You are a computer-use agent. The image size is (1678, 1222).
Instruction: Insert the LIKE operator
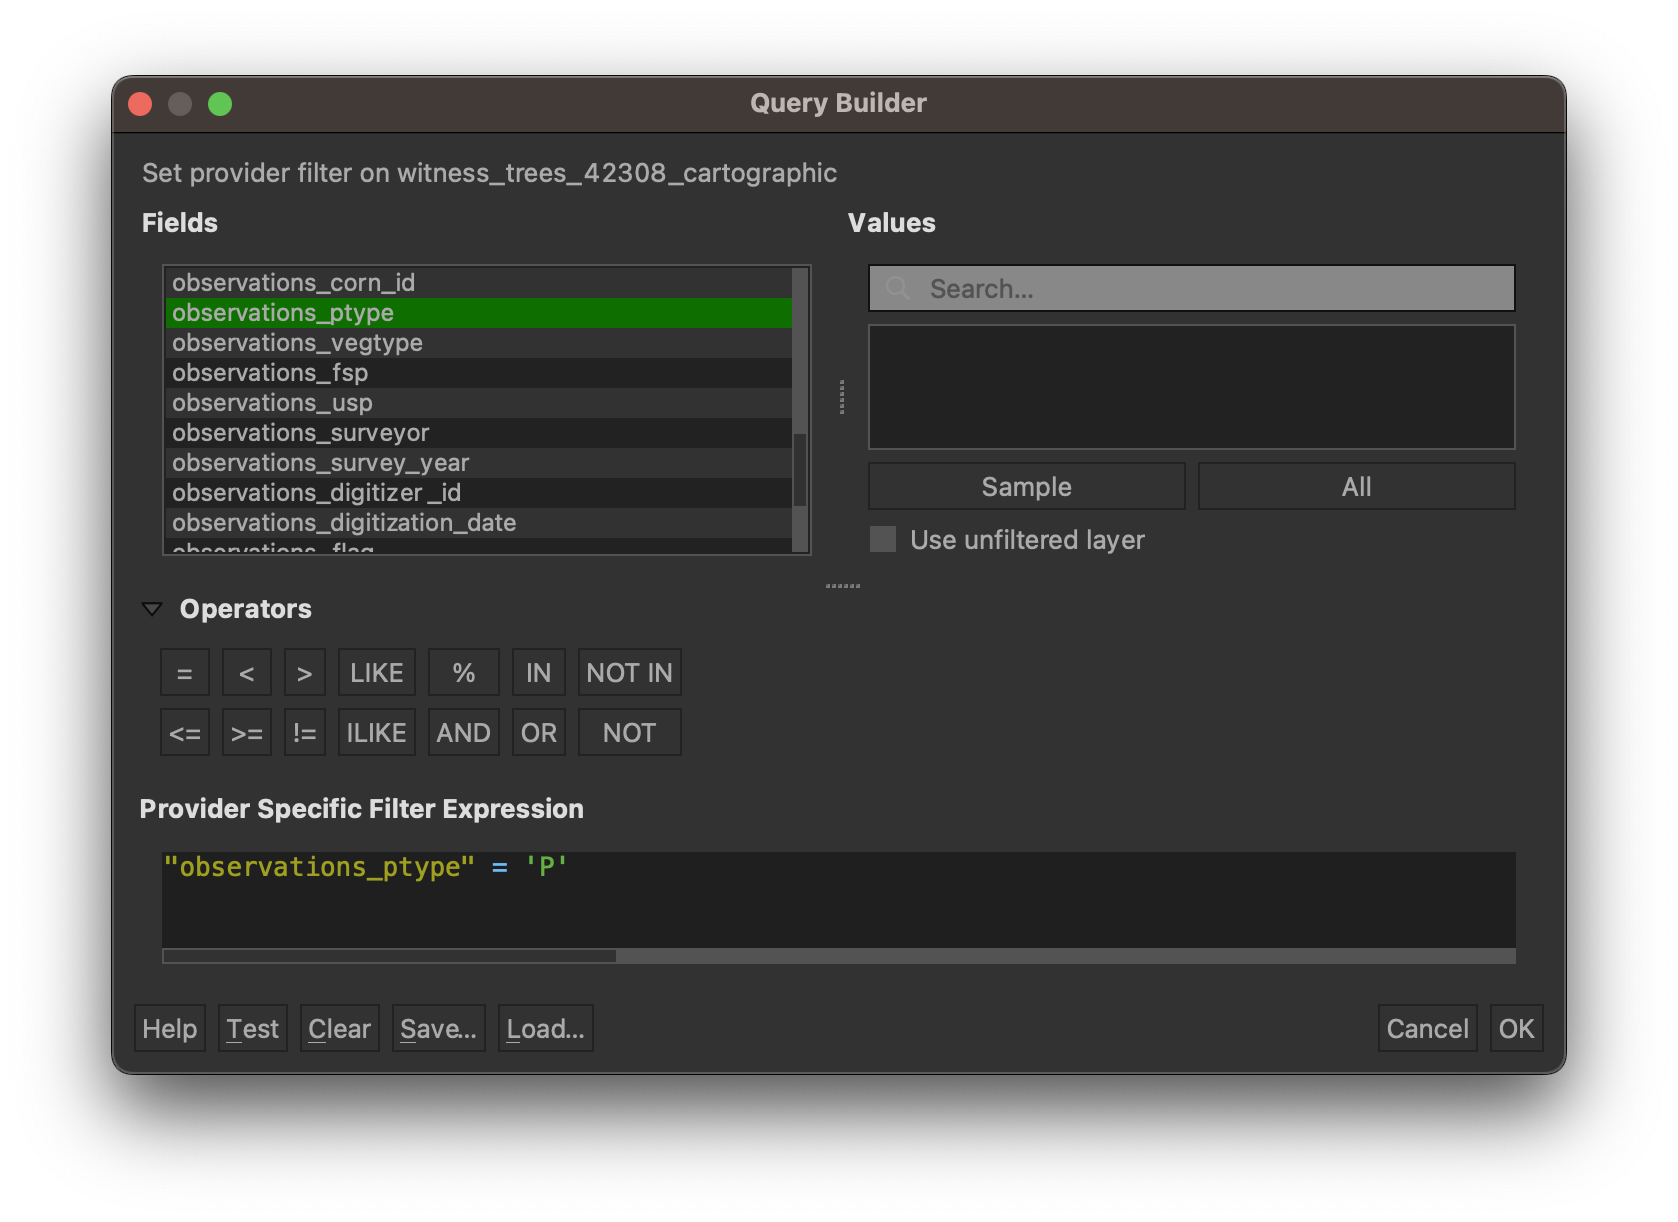pos(376,673)
